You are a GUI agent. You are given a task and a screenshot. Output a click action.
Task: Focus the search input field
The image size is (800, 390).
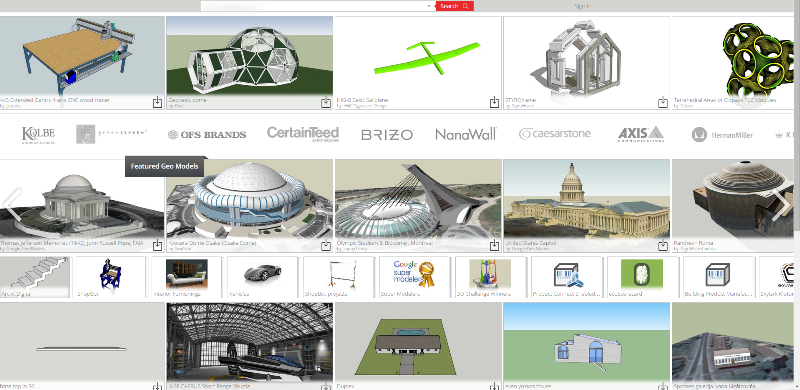point(314,6)
